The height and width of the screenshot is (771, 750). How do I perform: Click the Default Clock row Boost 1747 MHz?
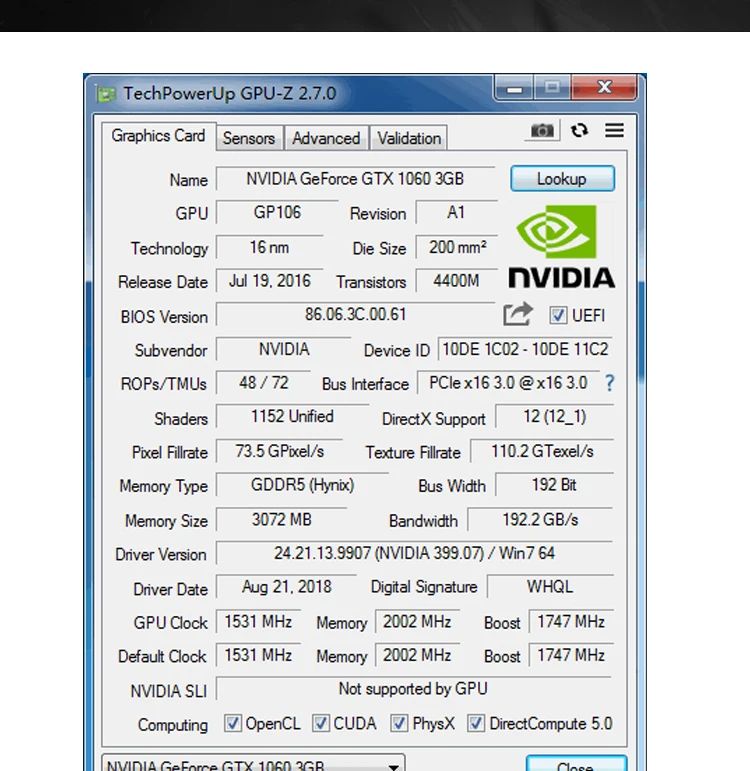point(571,655)
